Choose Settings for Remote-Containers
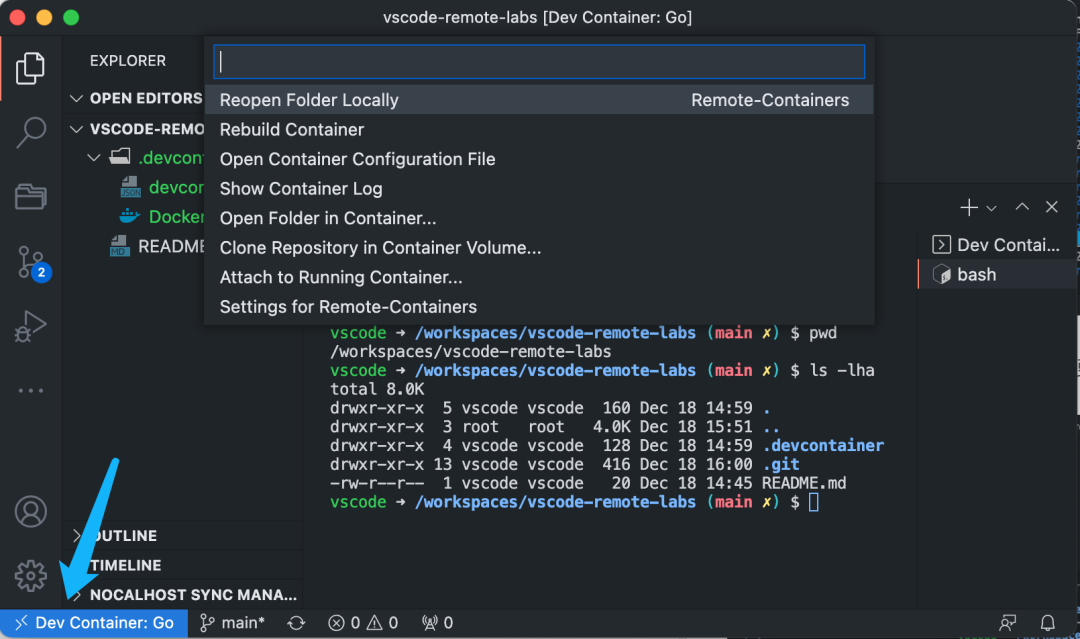1080x639 pixels. pyautogui.click(x=539, y=307)
